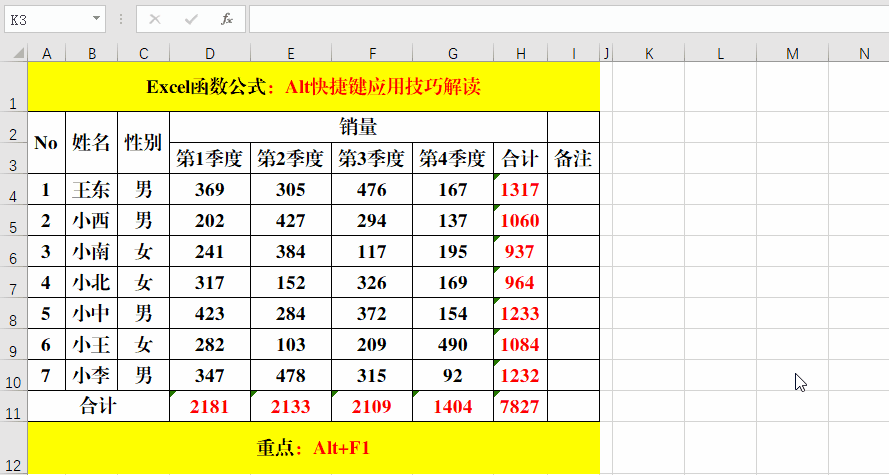
Task: Click the '第3季度' header cell
Action: click(x=372, y=158)
